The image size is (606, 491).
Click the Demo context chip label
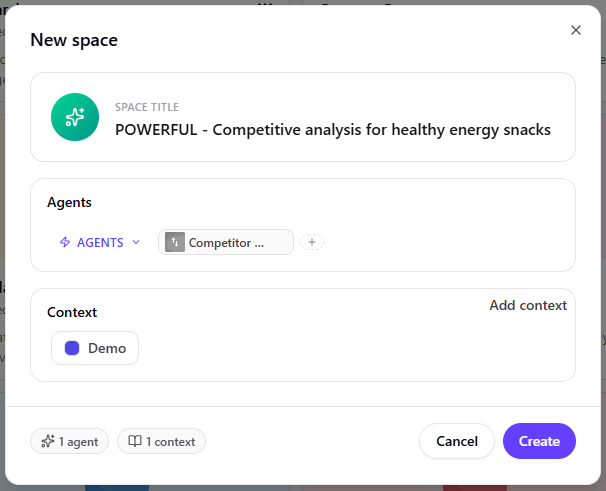point(107,348)
